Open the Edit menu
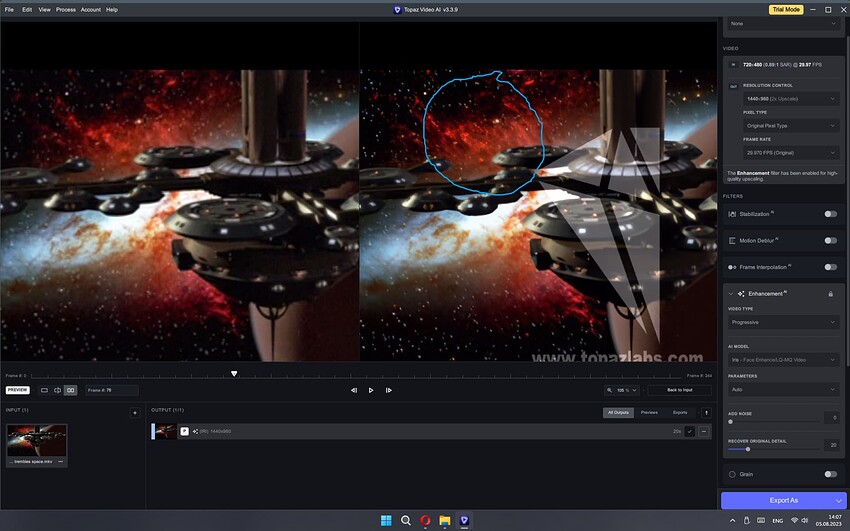850x531 pixels. pos(27,10)
